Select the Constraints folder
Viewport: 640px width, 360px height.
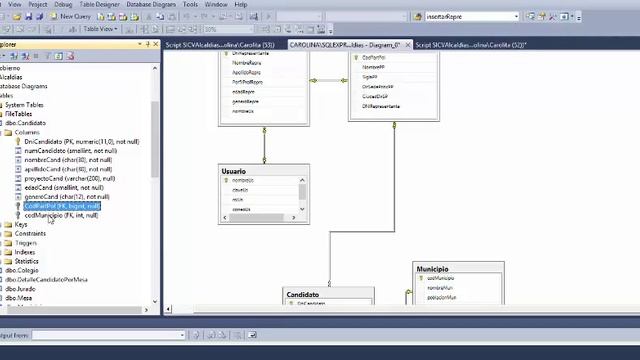30,233
